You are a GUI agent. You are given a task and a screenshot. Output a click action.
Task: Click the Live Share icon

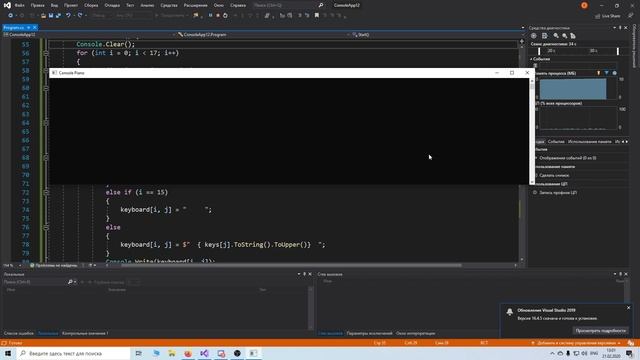[598, 16]
